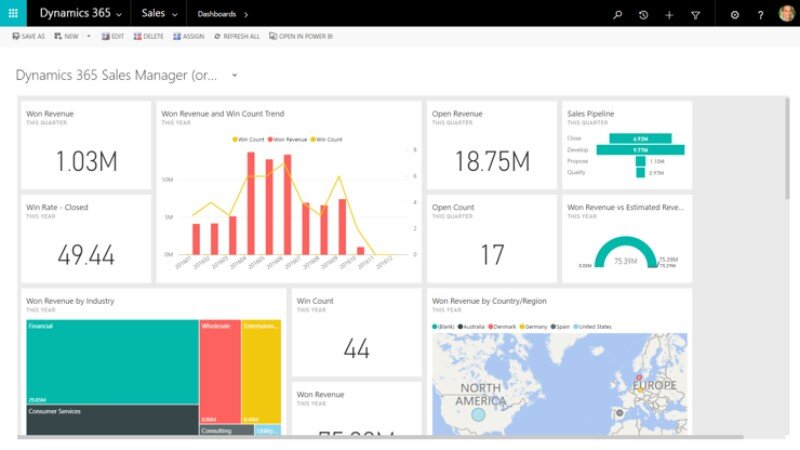Expand the Sales area menu
Image resolution: width=800 pixels, height=450 pixels.
174,15
